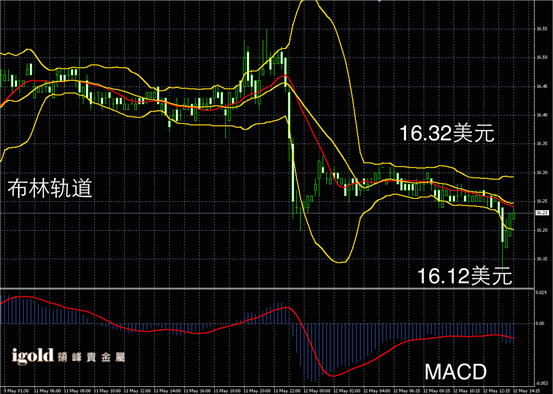Screen dimensions: 553x394
Task: Click the 11 May 12:00 time label
Action: point(134,391)
